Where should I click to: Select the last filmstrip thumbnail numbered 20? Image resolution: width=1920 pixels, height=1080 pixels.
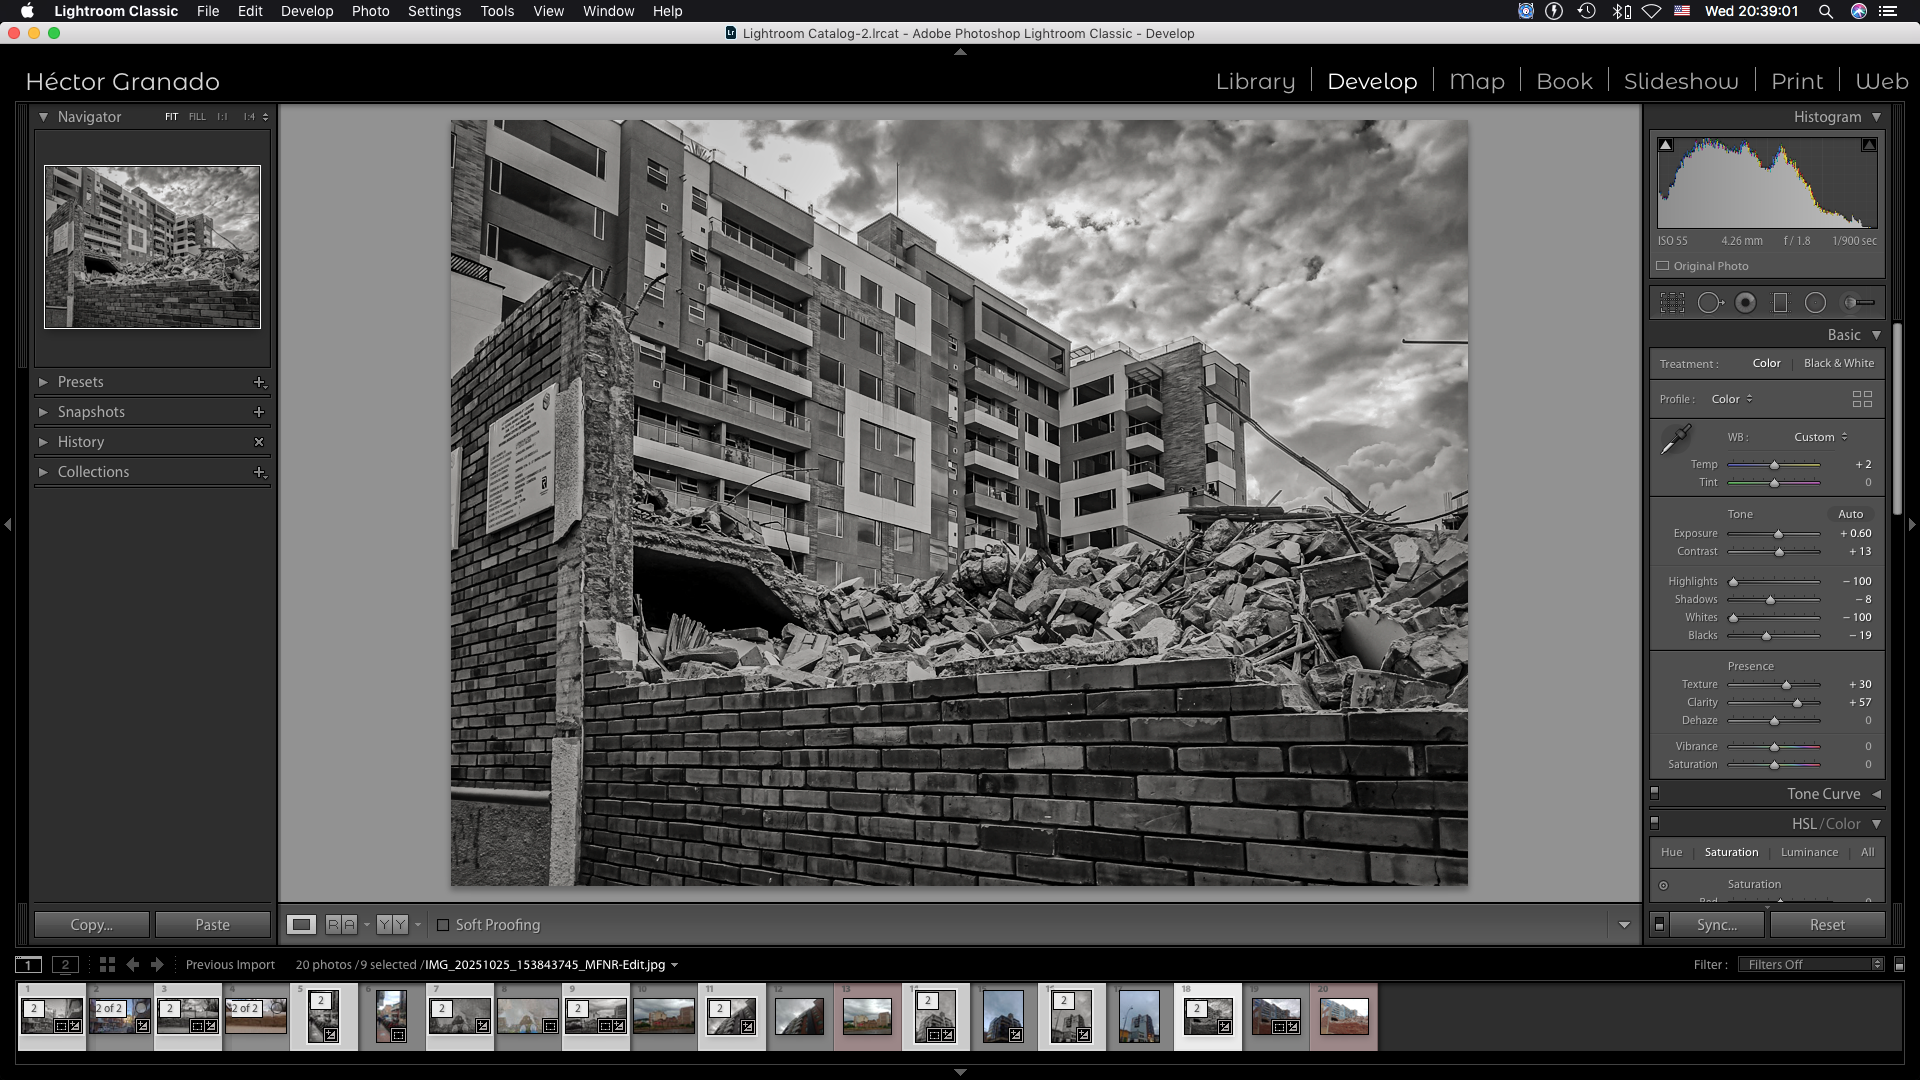pyautogui.click(x=1343, y=1016)
